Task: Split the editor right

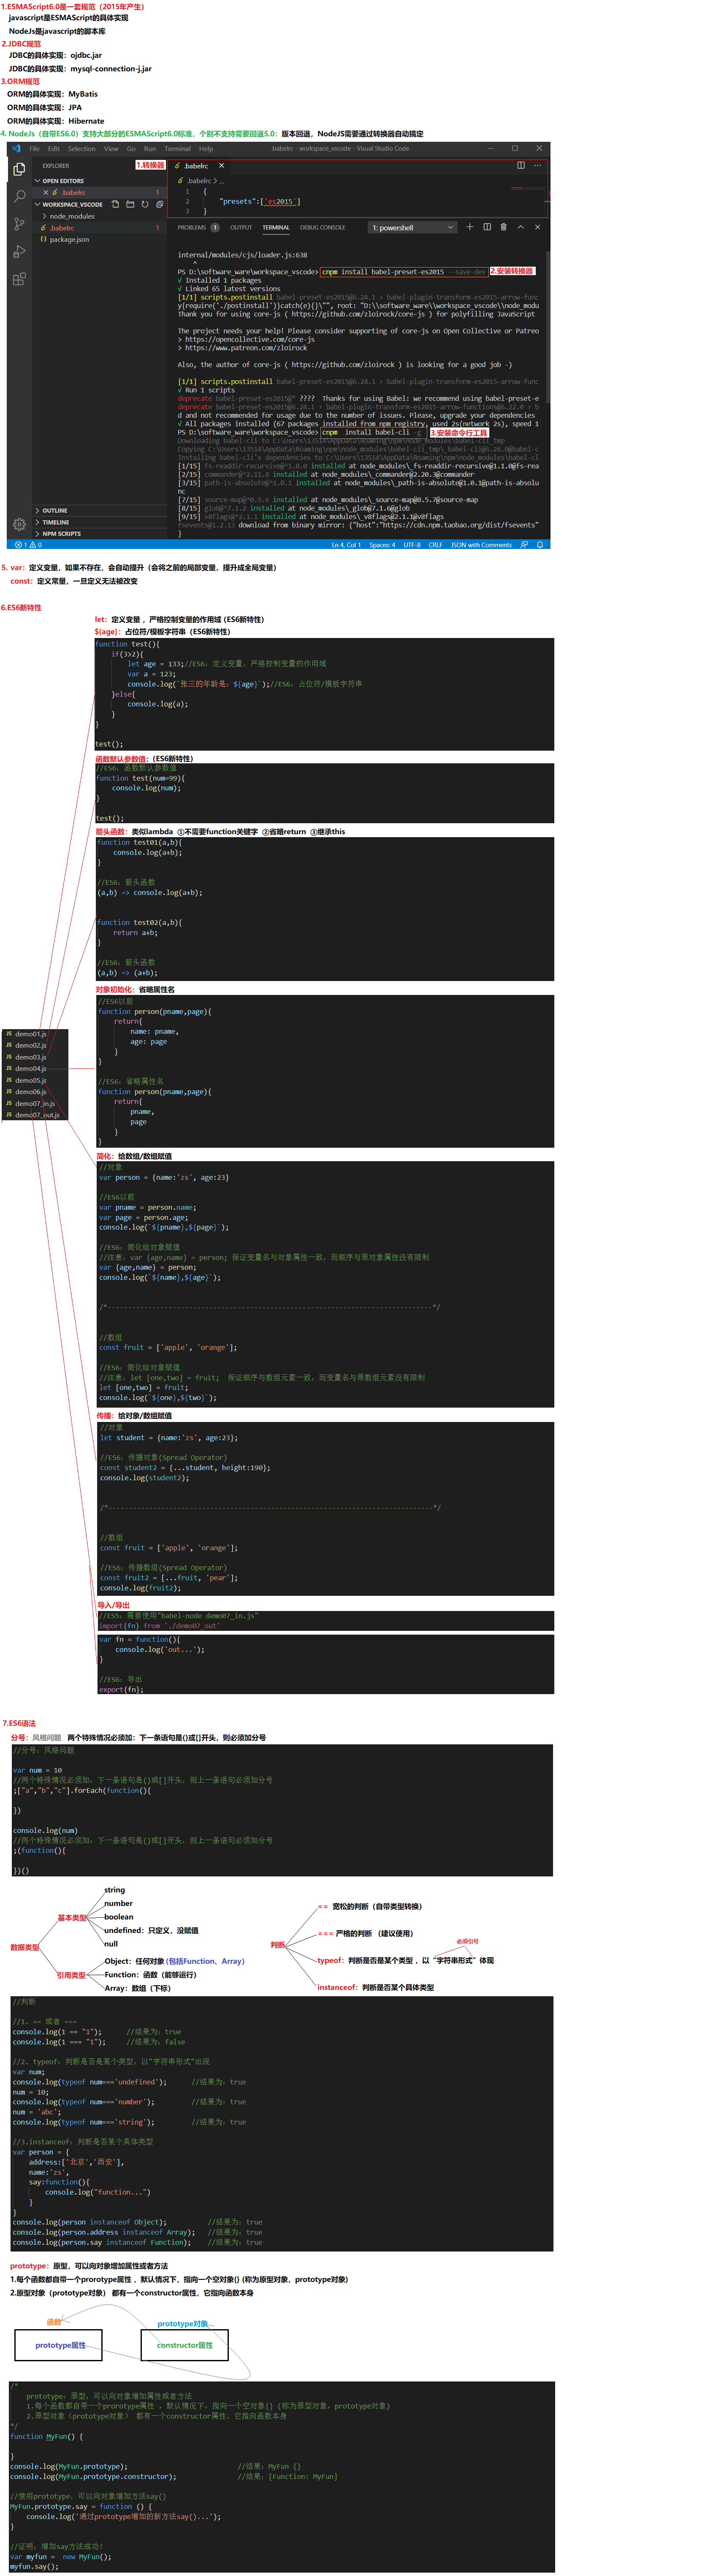Action: pyautogui.click(x=520, y=166)
